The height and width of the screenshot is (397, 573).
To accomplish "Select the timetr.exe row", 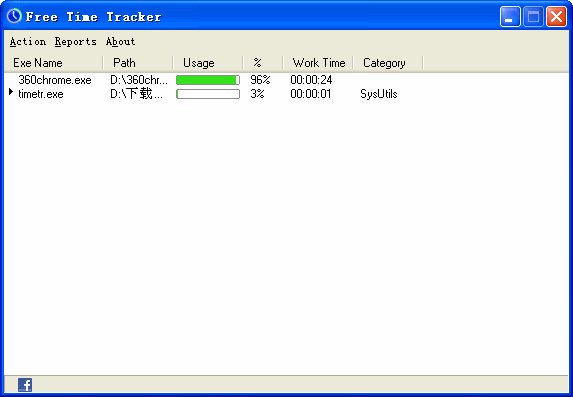I will [213, 94].
